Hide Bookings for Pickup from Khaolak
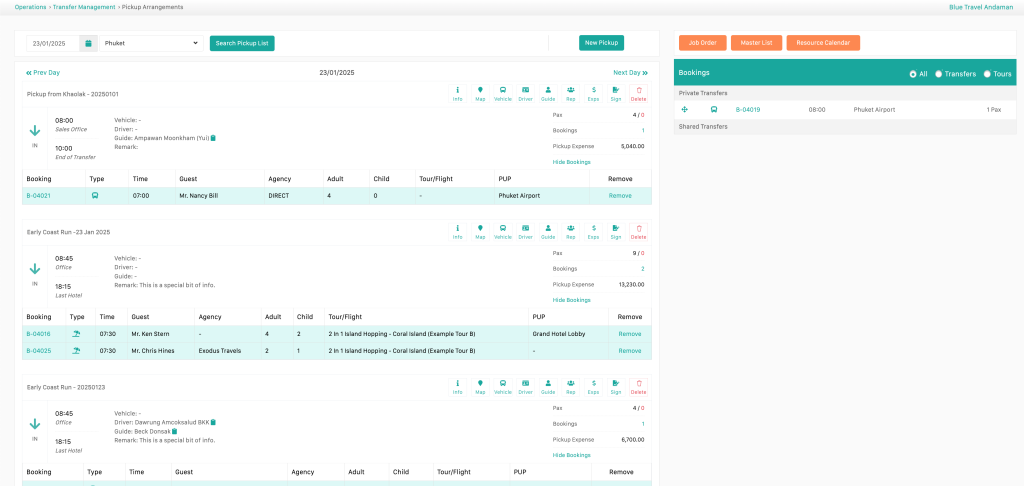This screenshot has height=486, width=1024. coord(571,162)
